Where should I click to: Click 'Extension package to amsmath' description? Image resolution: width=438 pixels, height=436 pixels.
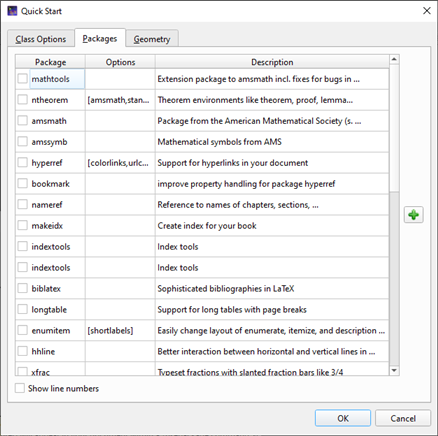pyautogui.click(x=258, y=79)
